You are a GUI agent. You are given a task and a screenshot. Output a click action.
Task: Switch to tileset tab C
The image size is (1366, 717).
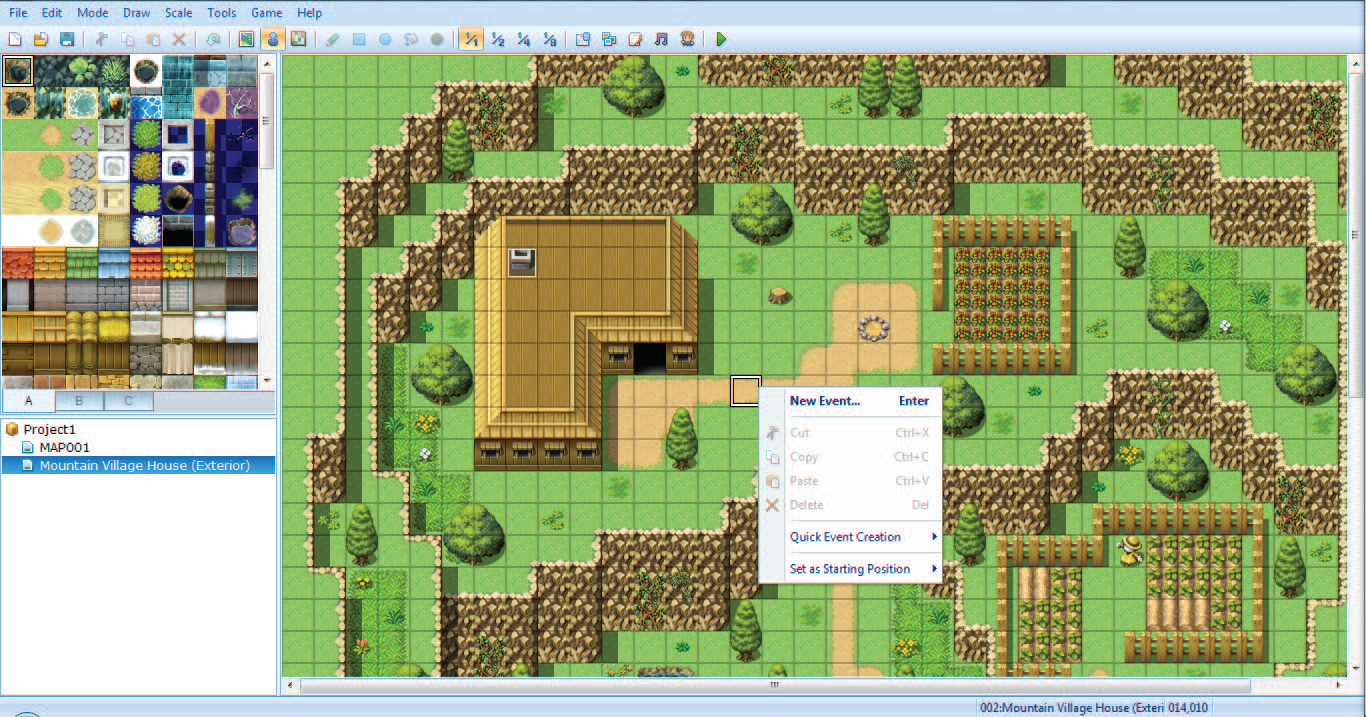point(128,401)
